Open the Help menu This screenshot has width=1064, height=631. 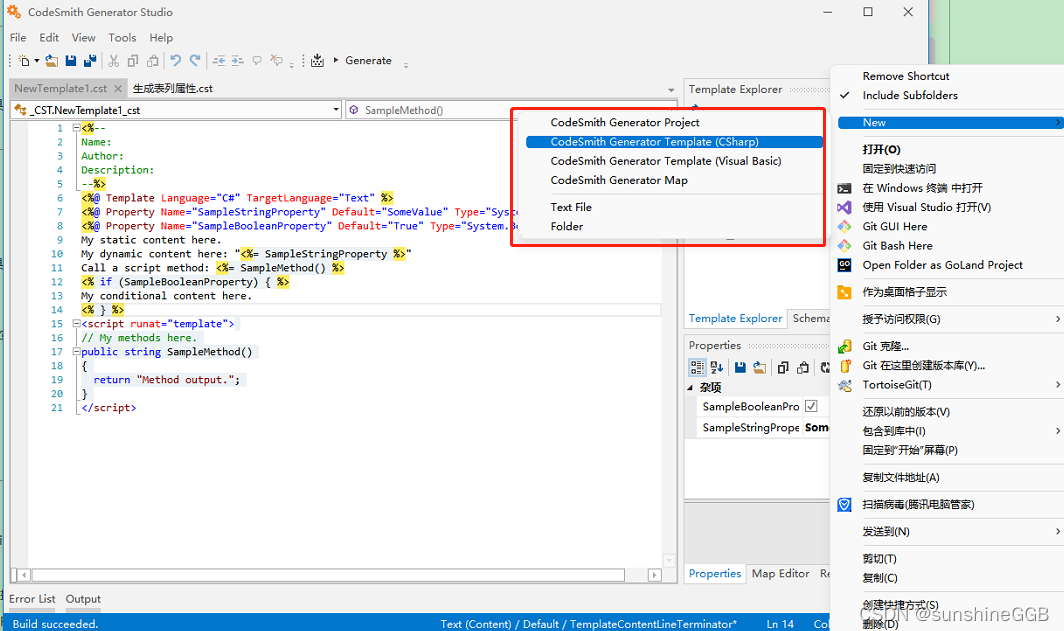(161, 37)
